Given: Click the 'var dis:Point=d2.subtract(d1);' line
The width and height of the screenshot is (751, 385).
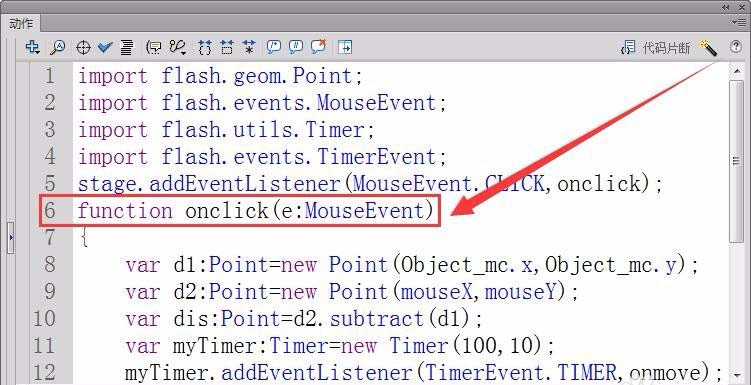Looking at the screenshot, I should point(304,318).
